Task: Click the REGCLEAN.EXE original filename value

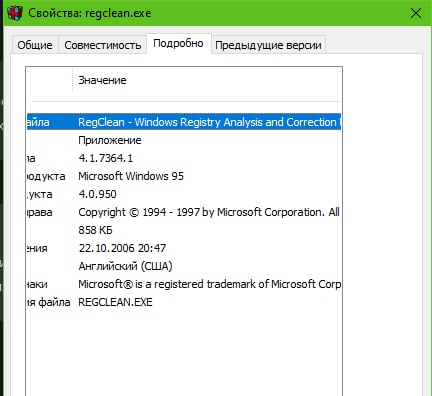Action: (115, 302)
